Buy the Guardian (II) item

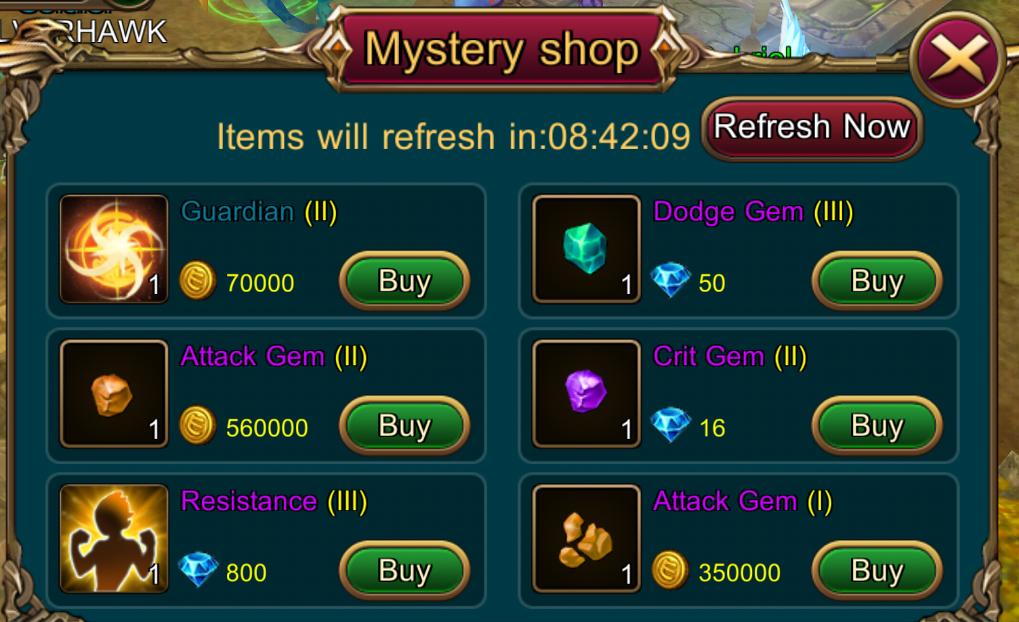click(x=404, y=281)
